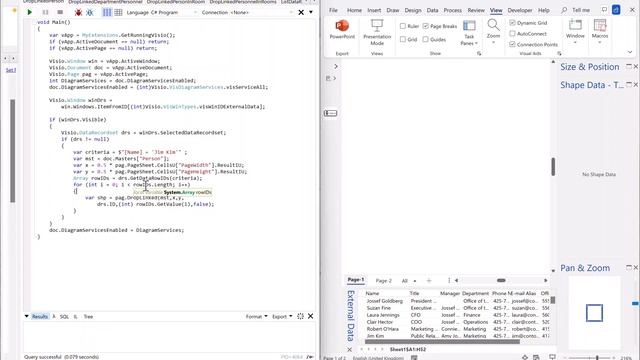Open the All pages list

point(409,281)
